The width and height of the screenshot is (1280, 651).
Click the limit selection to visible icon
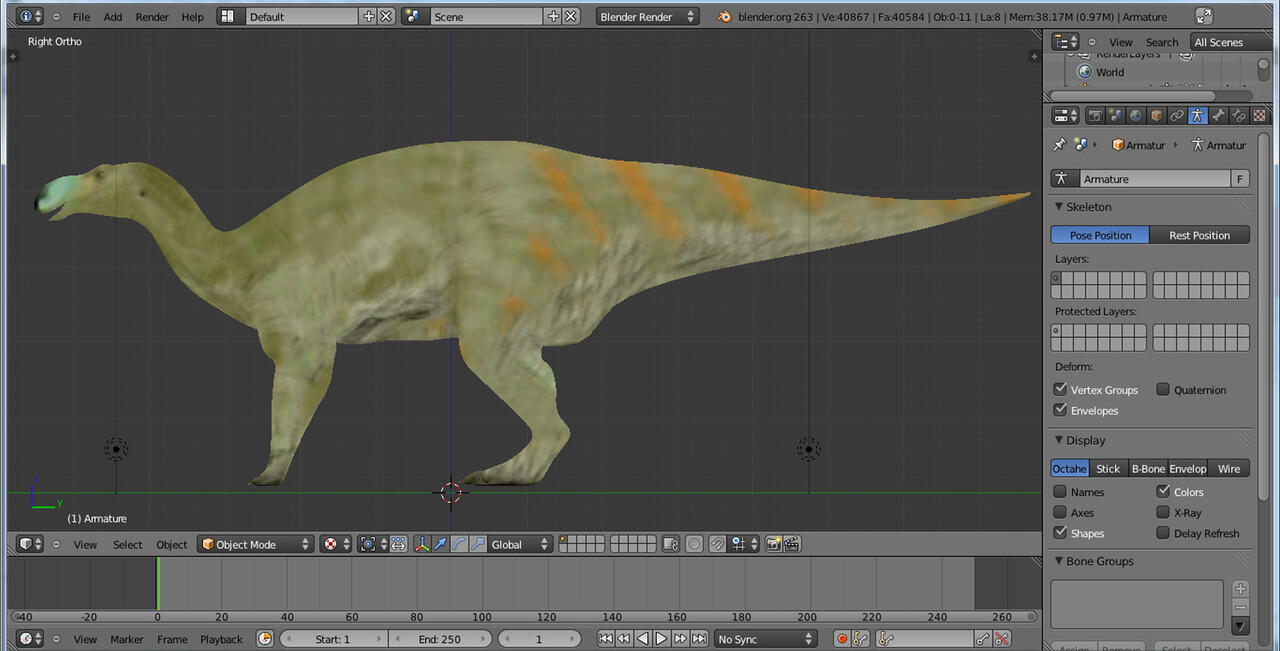(x=671, y=544)
